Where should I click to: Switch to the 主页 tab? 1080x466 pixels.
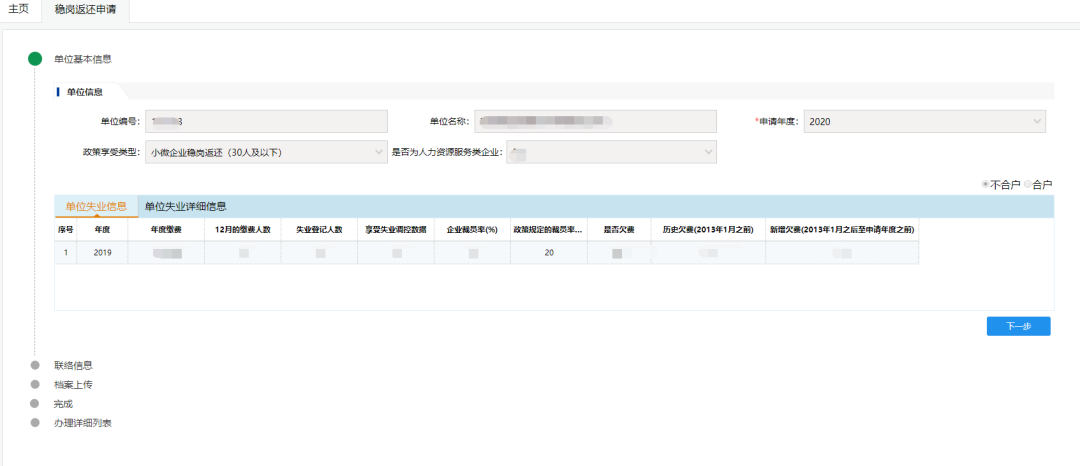(x=19, y=10)
